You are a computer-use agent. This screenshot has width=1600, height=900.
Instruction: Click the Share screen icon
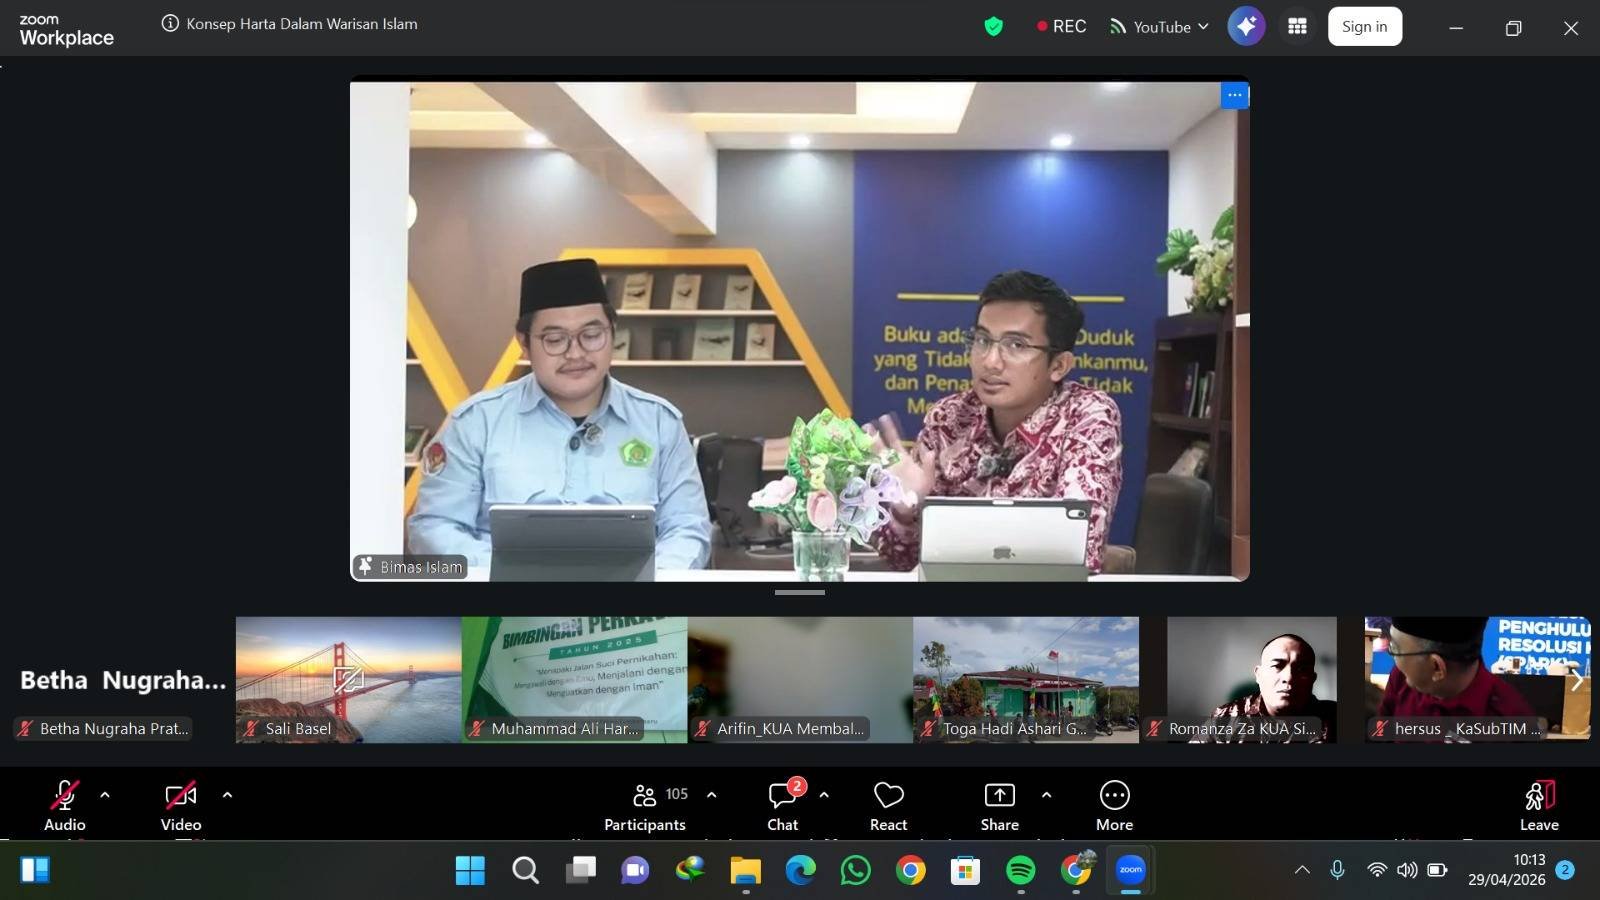click(x=999, y=805)
